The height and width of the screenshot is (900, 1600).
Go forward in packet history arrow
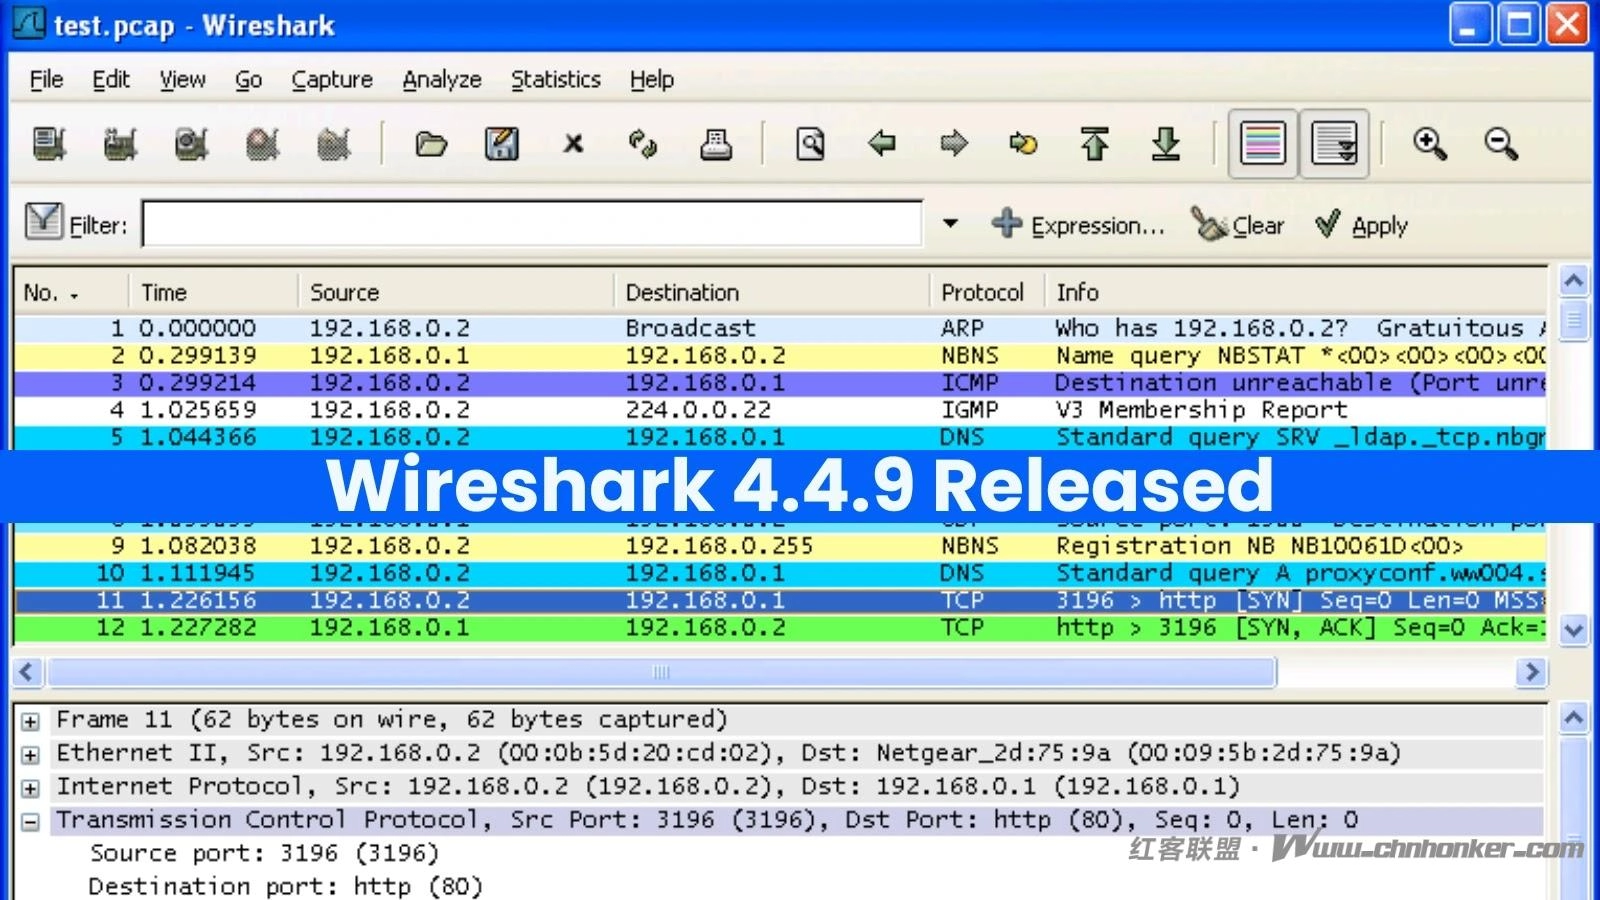coord(954,144)
